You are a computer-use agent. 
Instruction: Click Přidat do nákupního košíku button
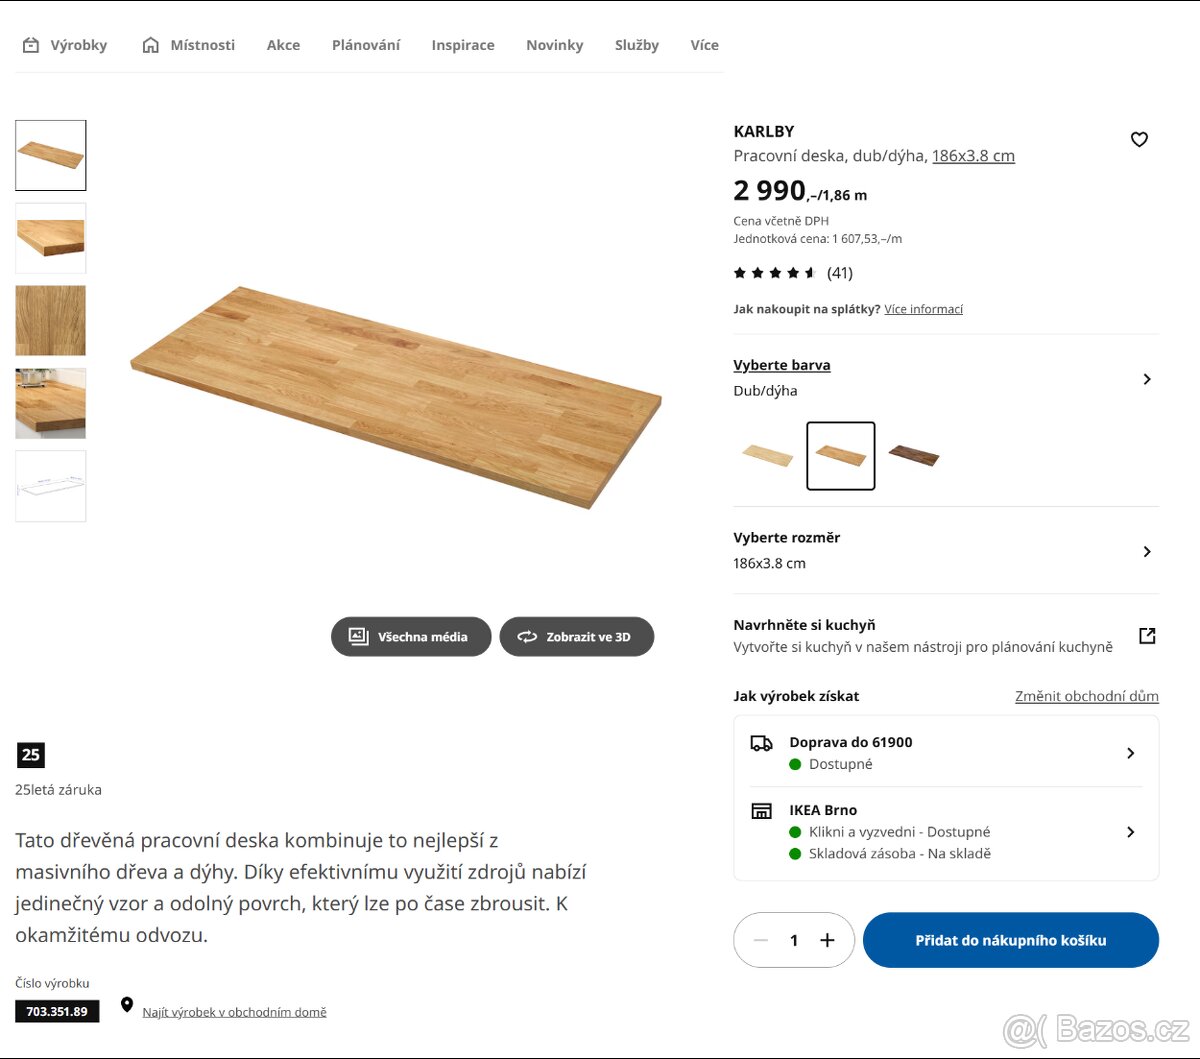coord(1011,940)
